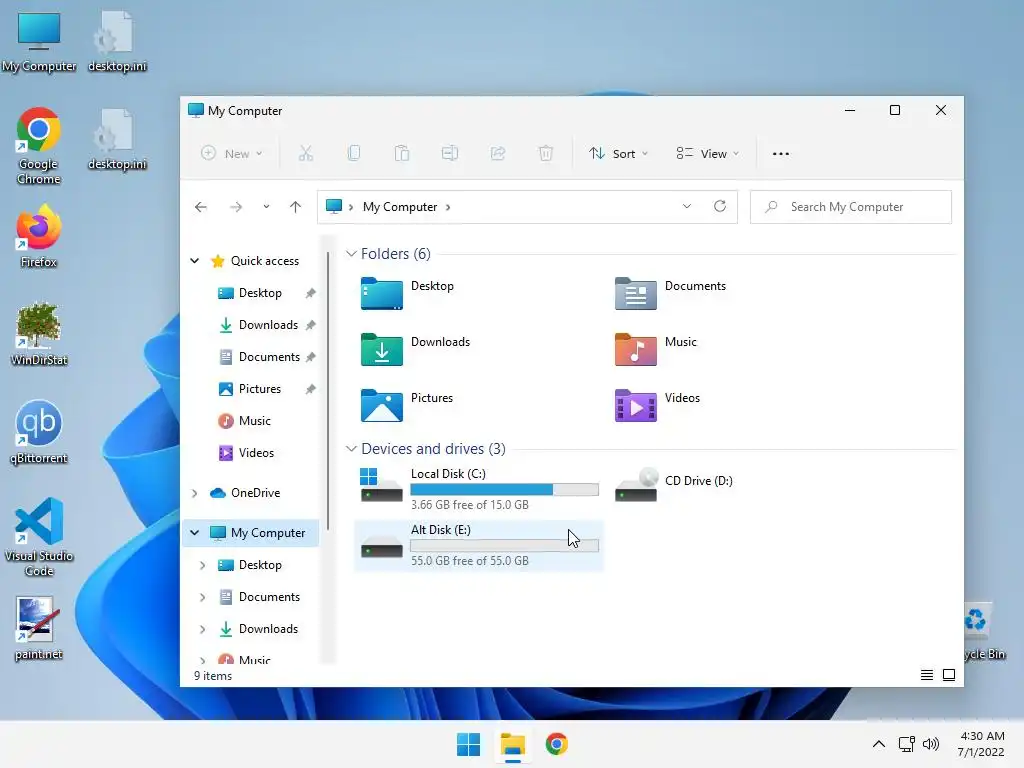Switch to details view icon in status bar
1024x768 pixels.
click(x=927, y=675)
